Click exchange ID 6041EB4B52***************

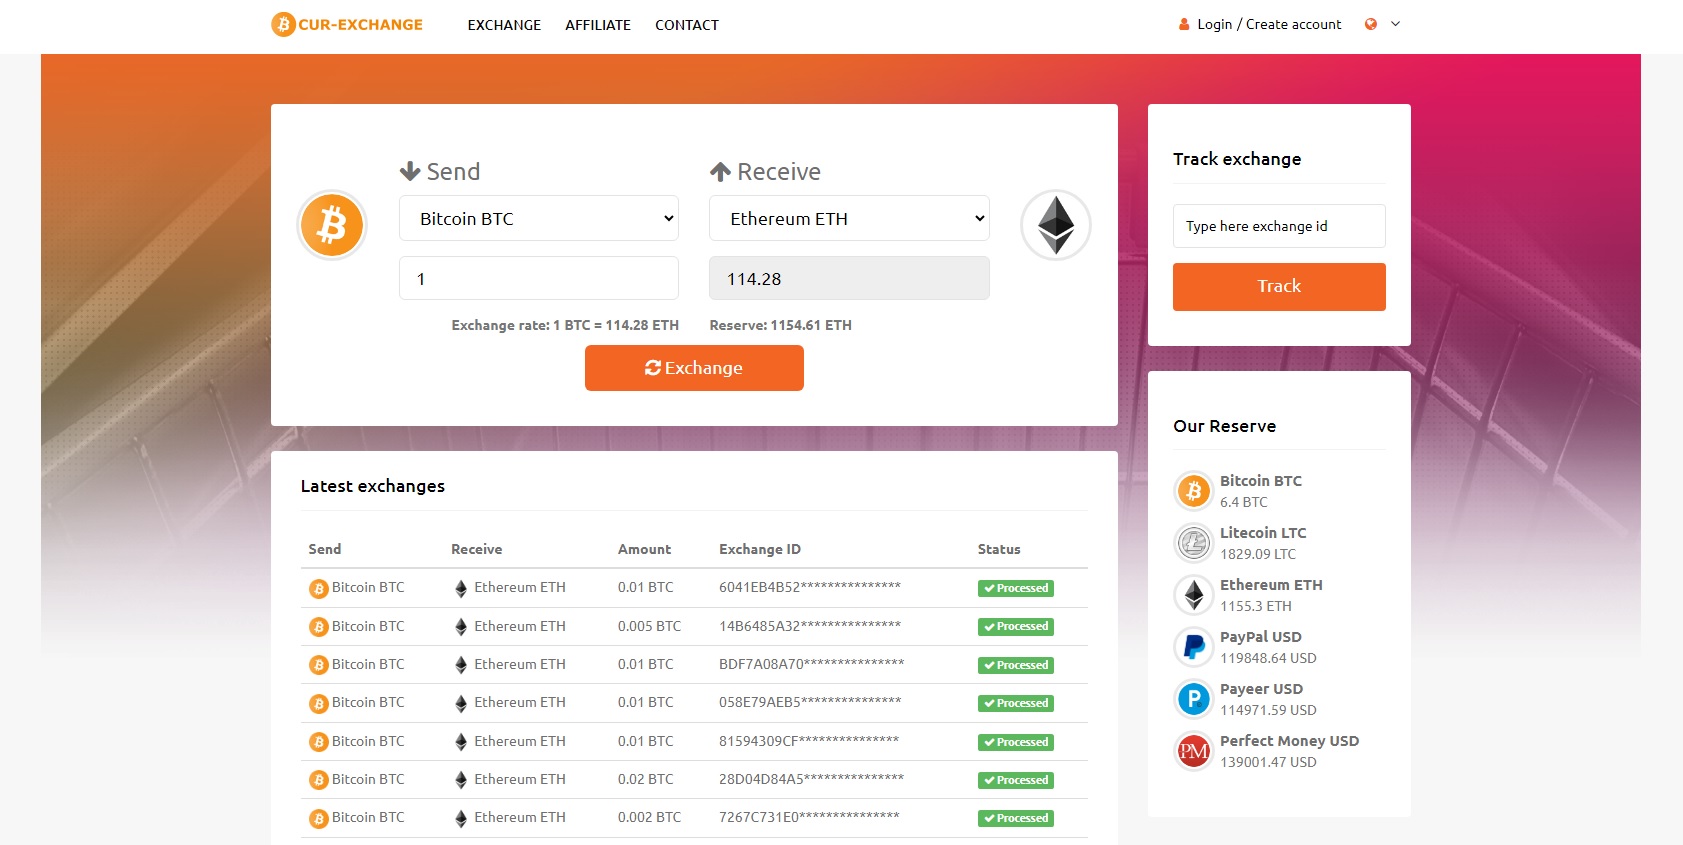click(x=810, y=587)
